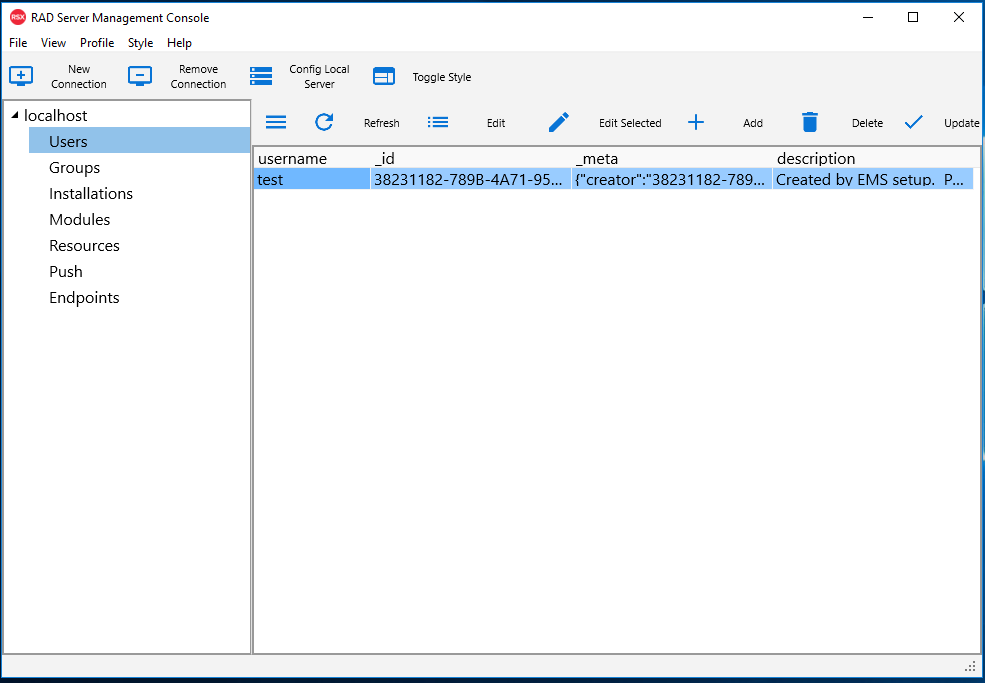
Task: Click the Update text button
Action: click(x=961, y=123)
